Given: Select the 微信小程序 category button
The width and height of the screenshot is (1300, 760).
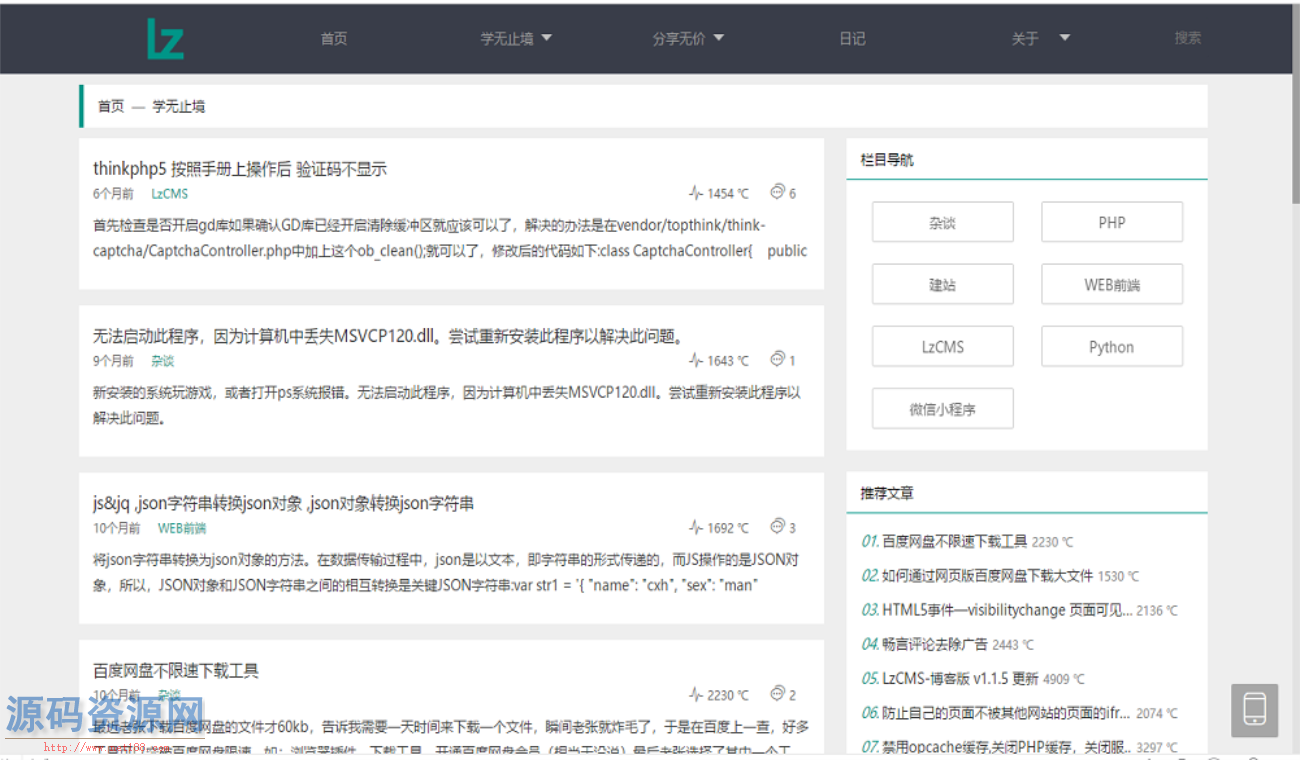Looking at the screenshot, I should click(942, 408).
